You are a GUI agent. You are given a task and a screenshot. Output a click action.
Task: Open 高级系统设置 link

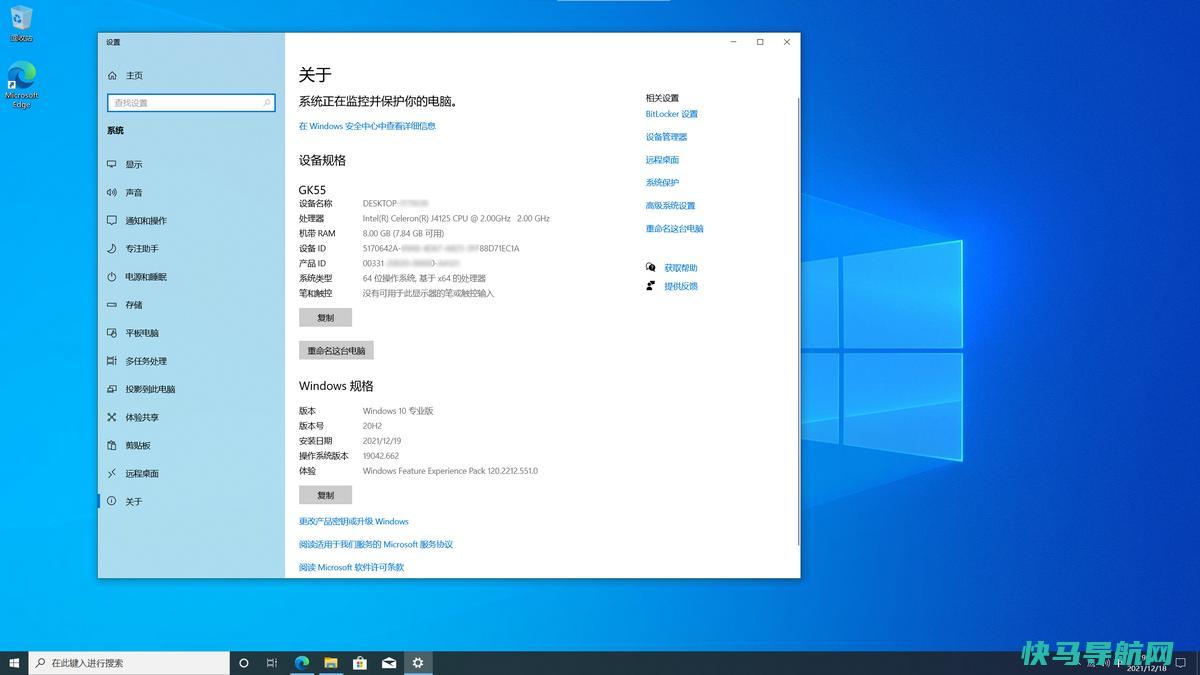[x=670, y=206]
